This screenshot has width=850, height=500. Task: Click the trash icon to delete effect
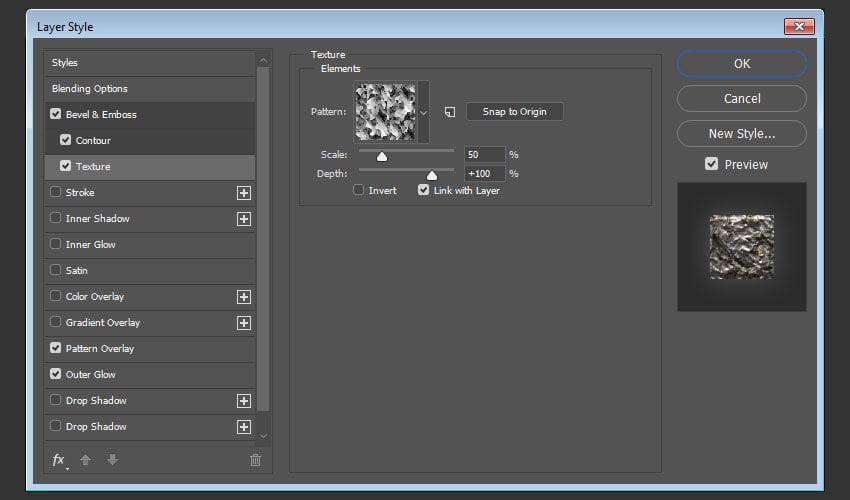(x=255, y=460)
